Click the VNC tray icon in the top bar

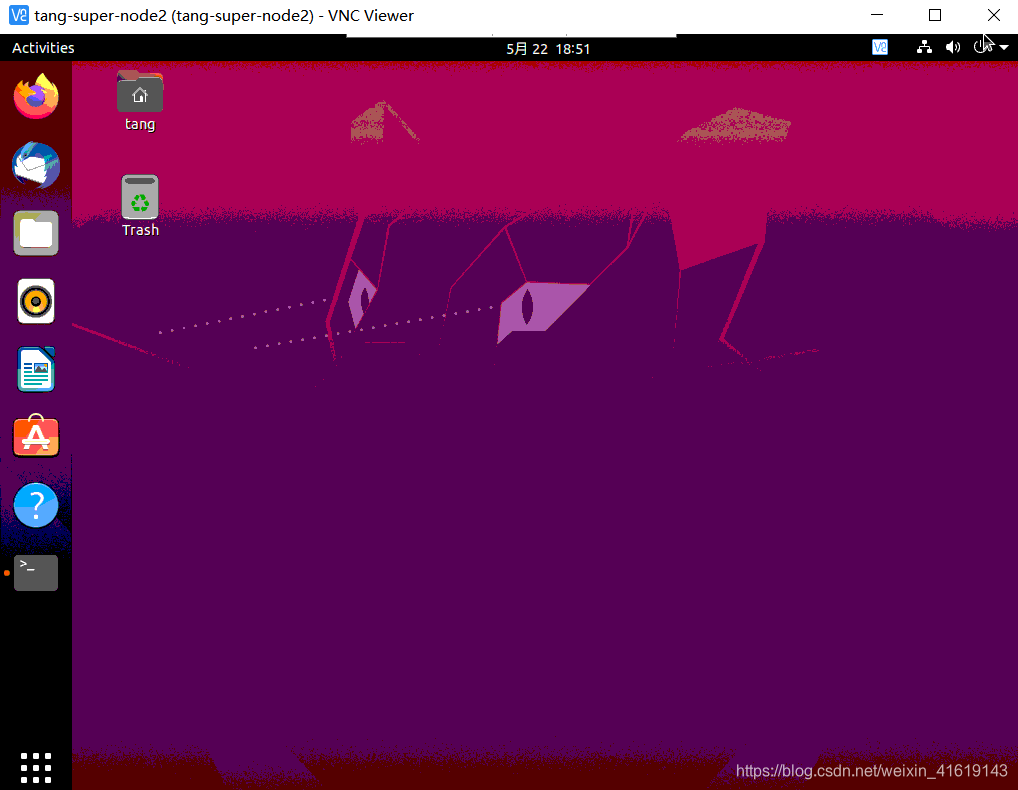coord(880,47)
